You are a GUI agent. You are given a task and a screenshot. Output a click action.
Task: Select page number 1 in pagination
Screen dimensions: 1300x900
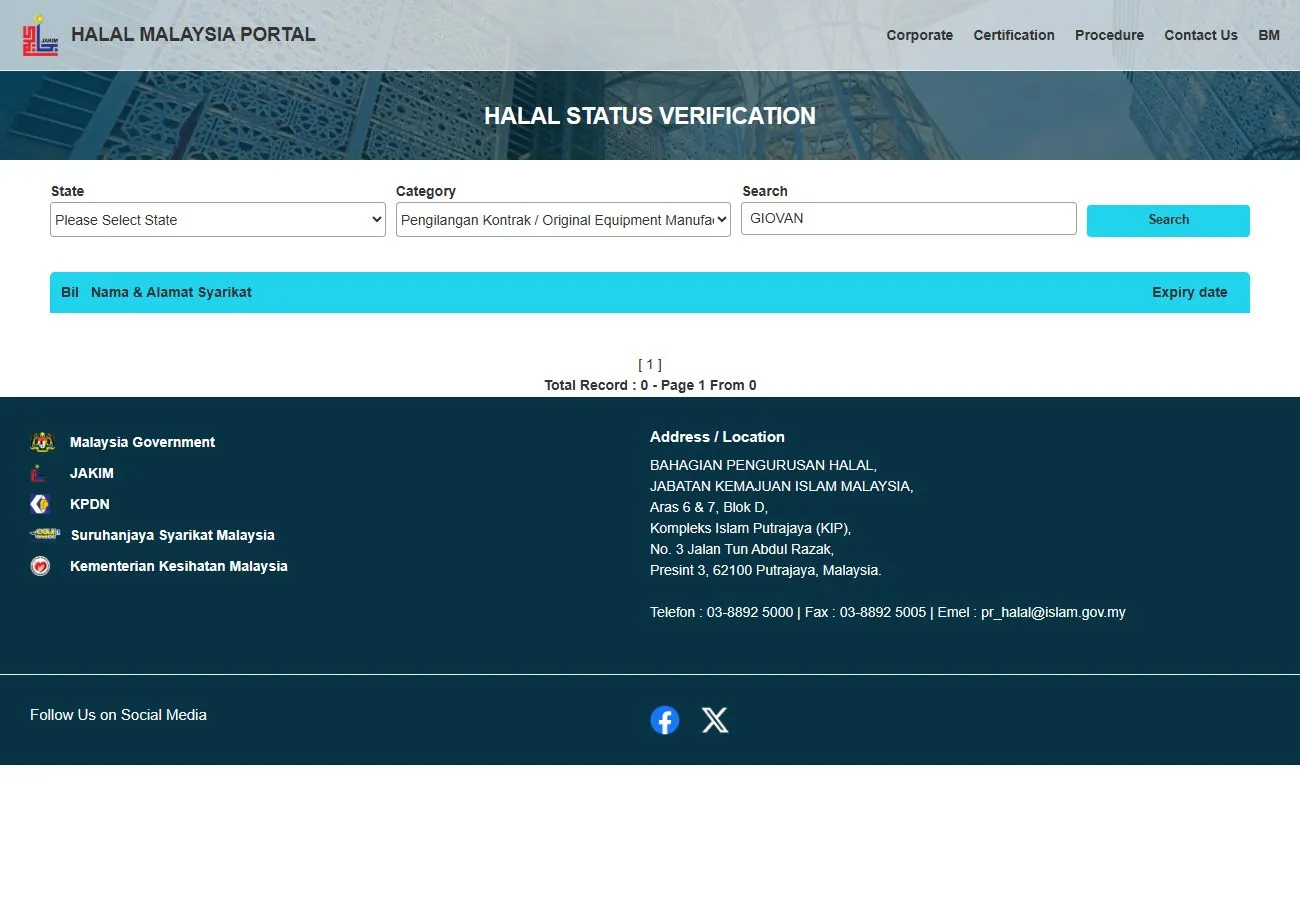(650, 364)
